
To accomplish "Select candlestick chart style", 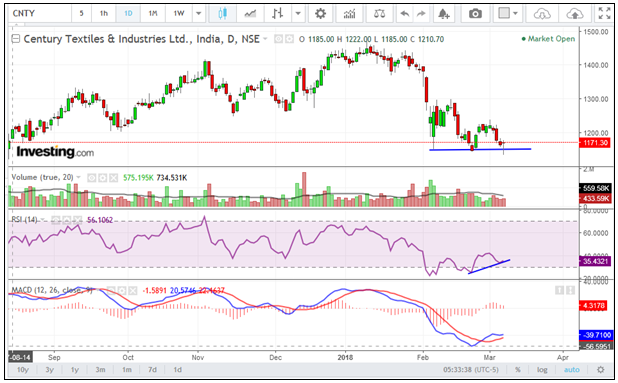I will coord(223,14).
